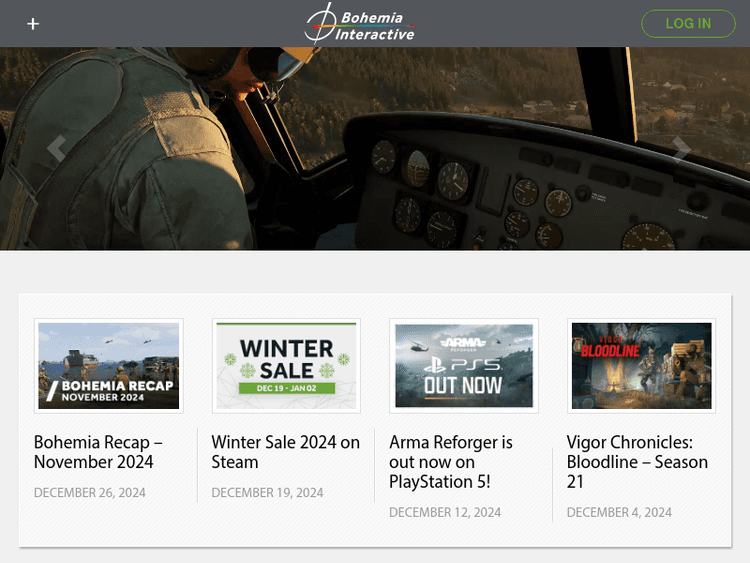Viewport: 750px width, 563px height.
Task: Open the Winter Sale thumbnail image
Action: 286,366
